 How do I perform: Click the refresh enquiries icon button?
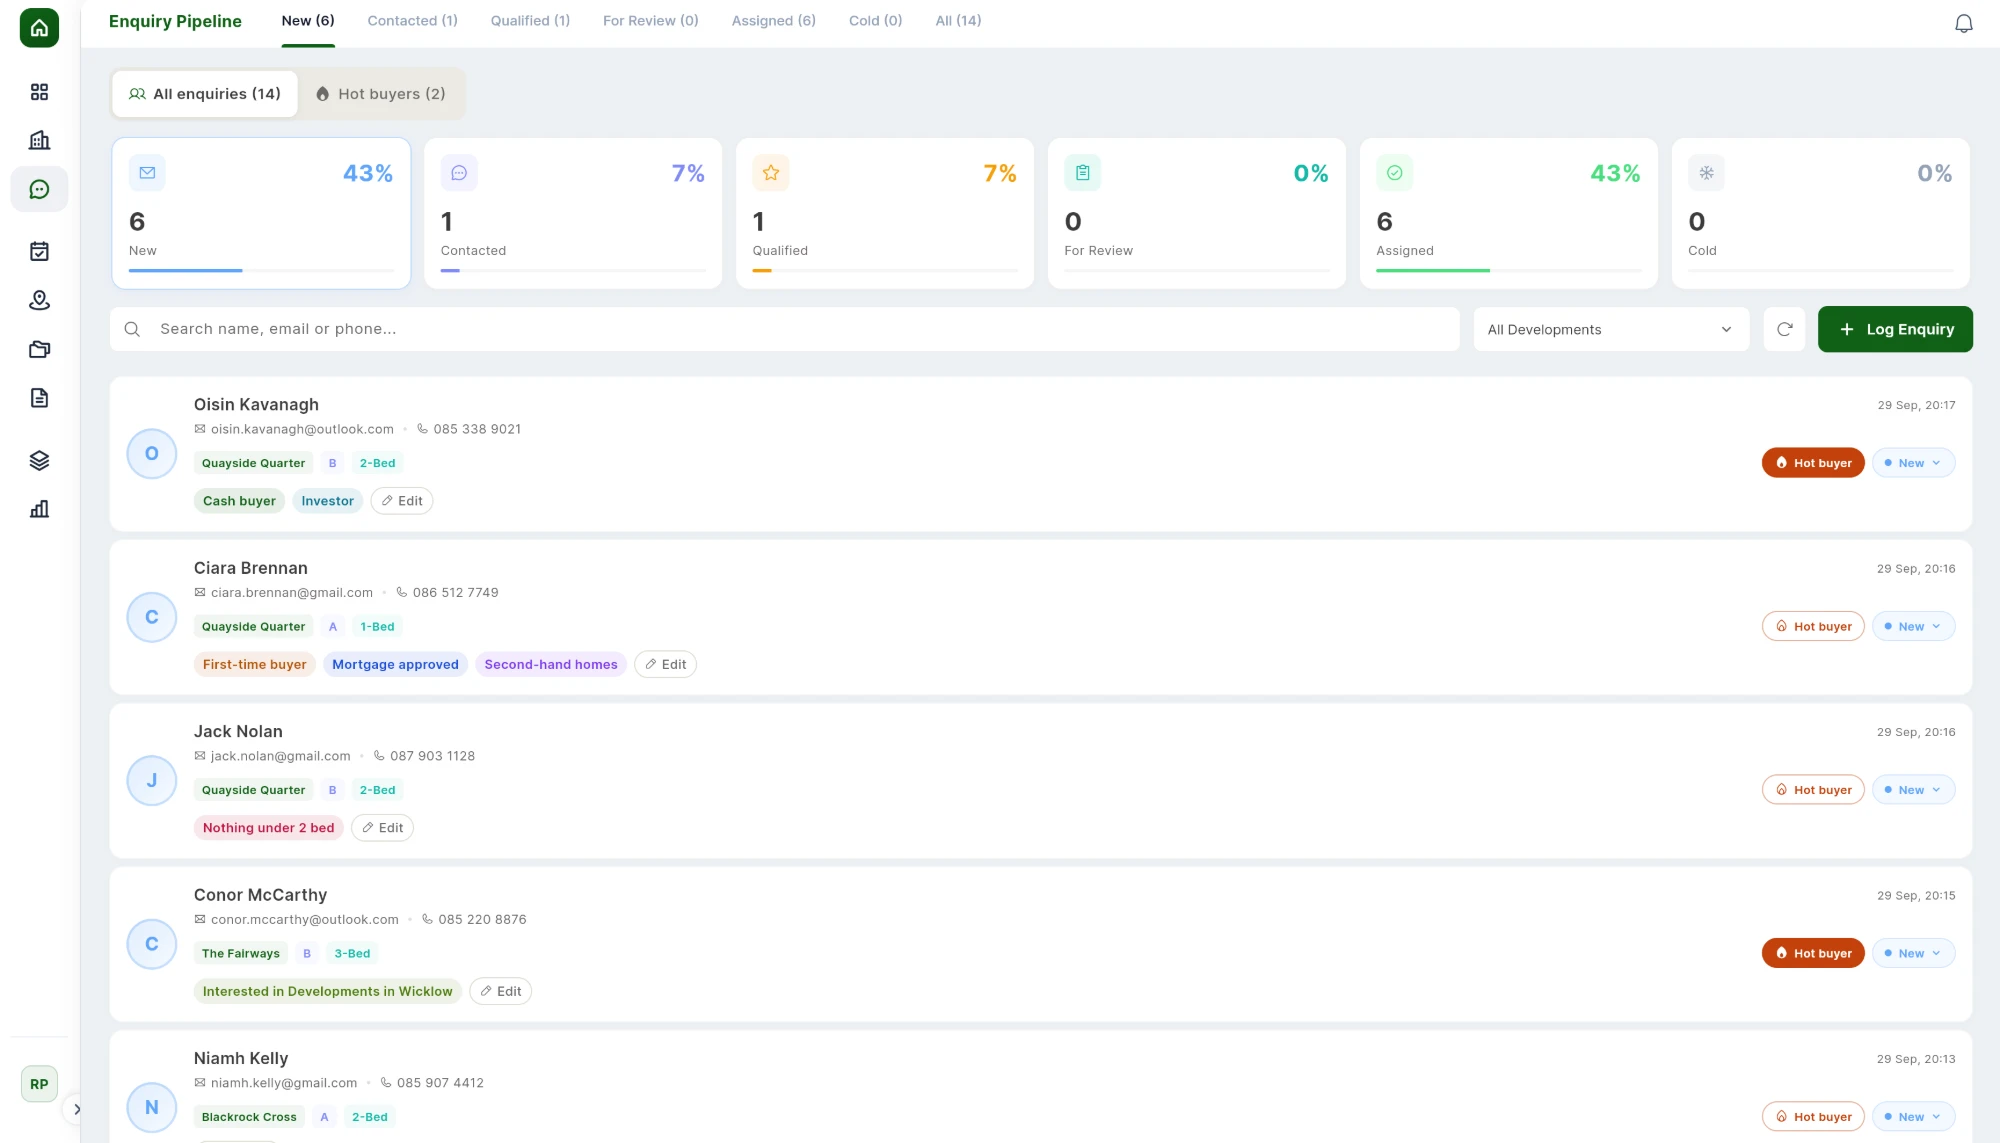pos(1784,329)
